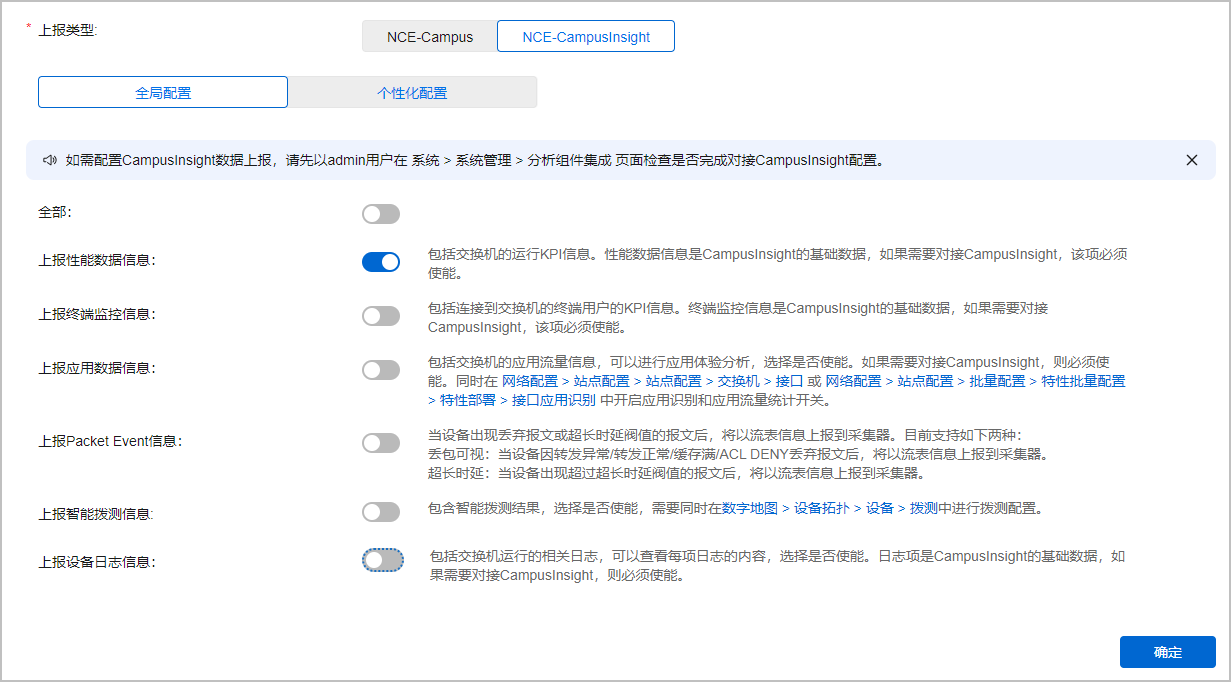The image size is (1231, 682).
Task: Click the 上报类型 field label
Action: click(67, 30)
